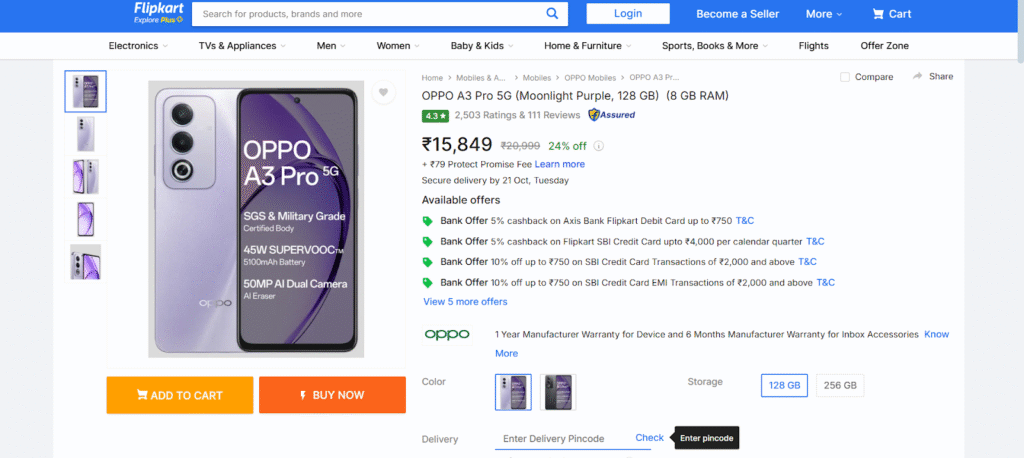Click the Flipkart Assured badge
Screen dimensions: 1024x458
[611, 115]
